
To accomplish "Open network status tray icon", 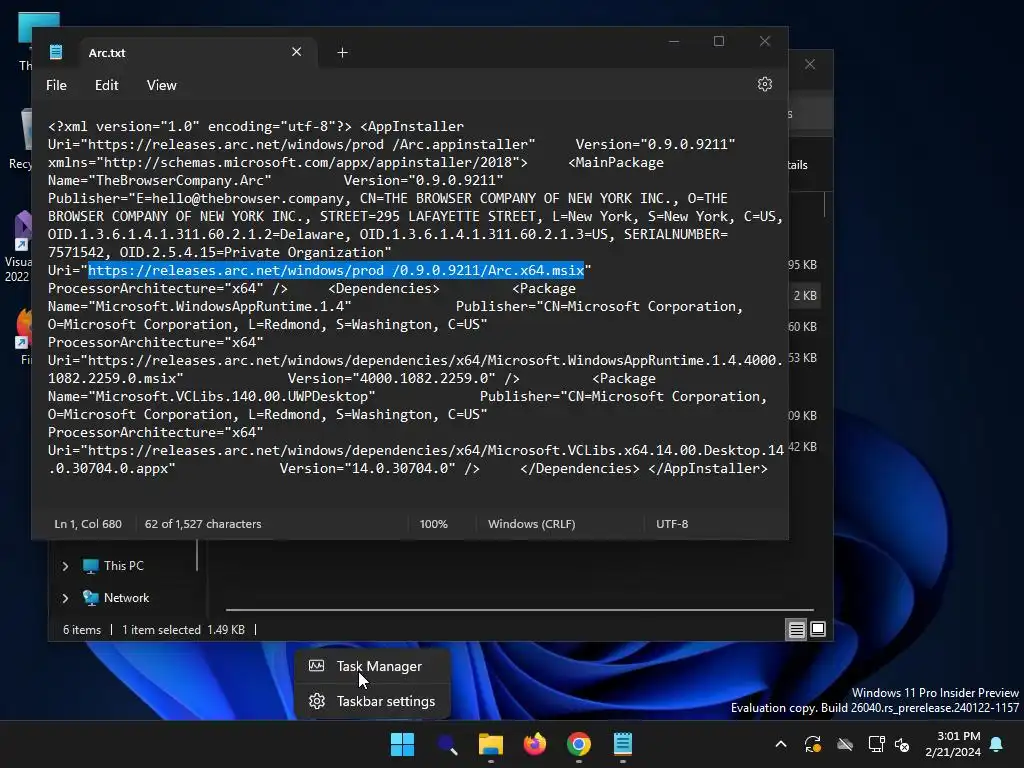I will click(876, 744).
